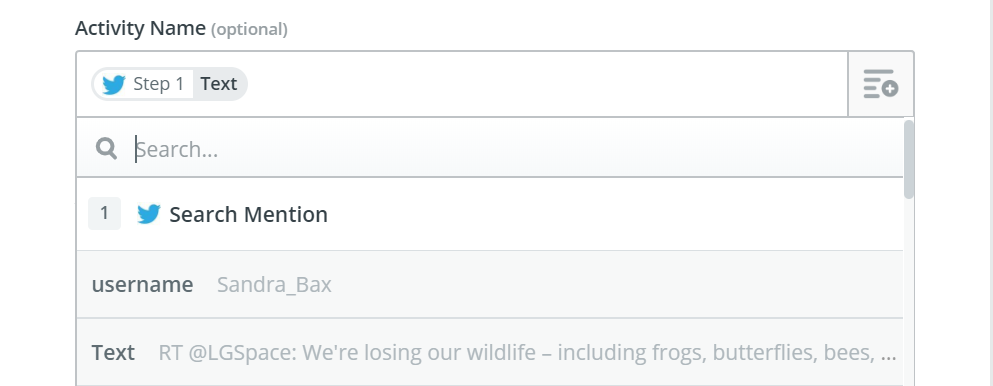Click empty area of the Activity Name field
The image size is (993, 386).
(x=545, y=84)
